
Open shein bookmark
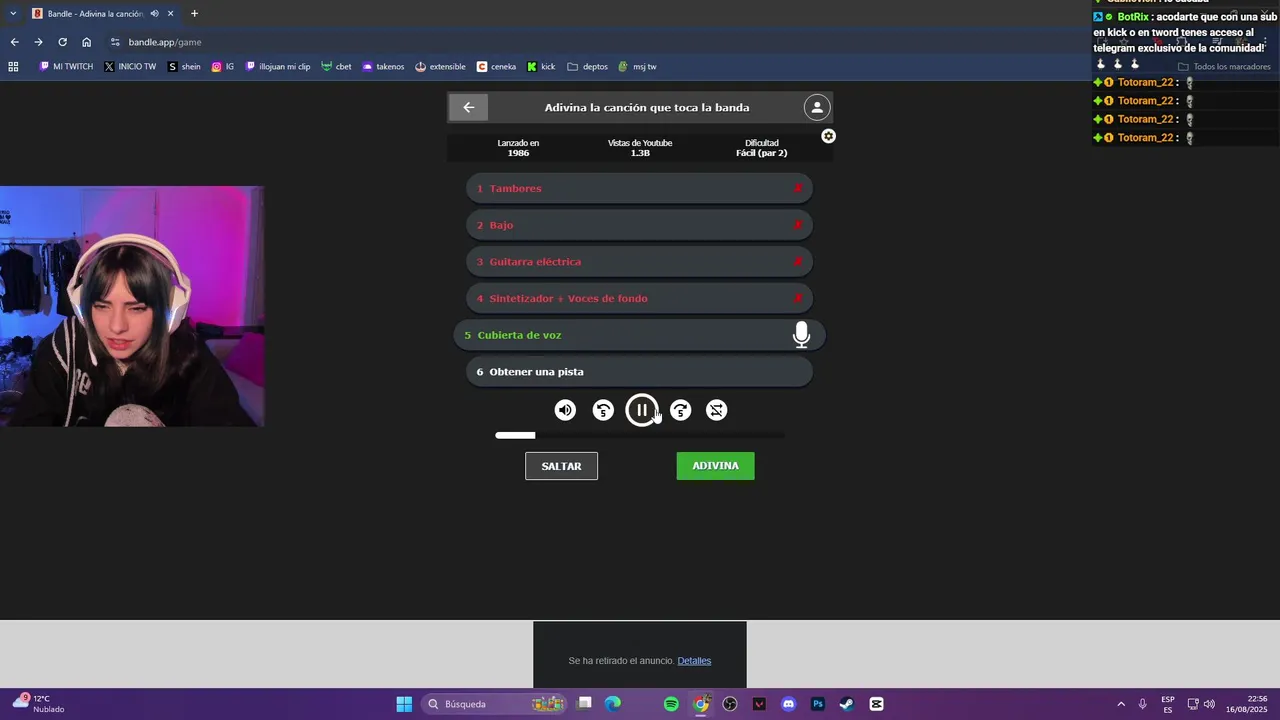tap(184, 67)
